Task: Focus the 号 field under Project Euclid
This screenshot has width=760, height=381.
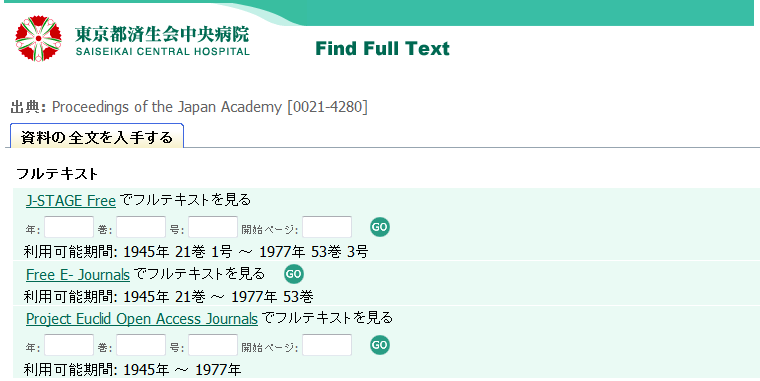Action: pyautogui.click(x=213, y=345)
